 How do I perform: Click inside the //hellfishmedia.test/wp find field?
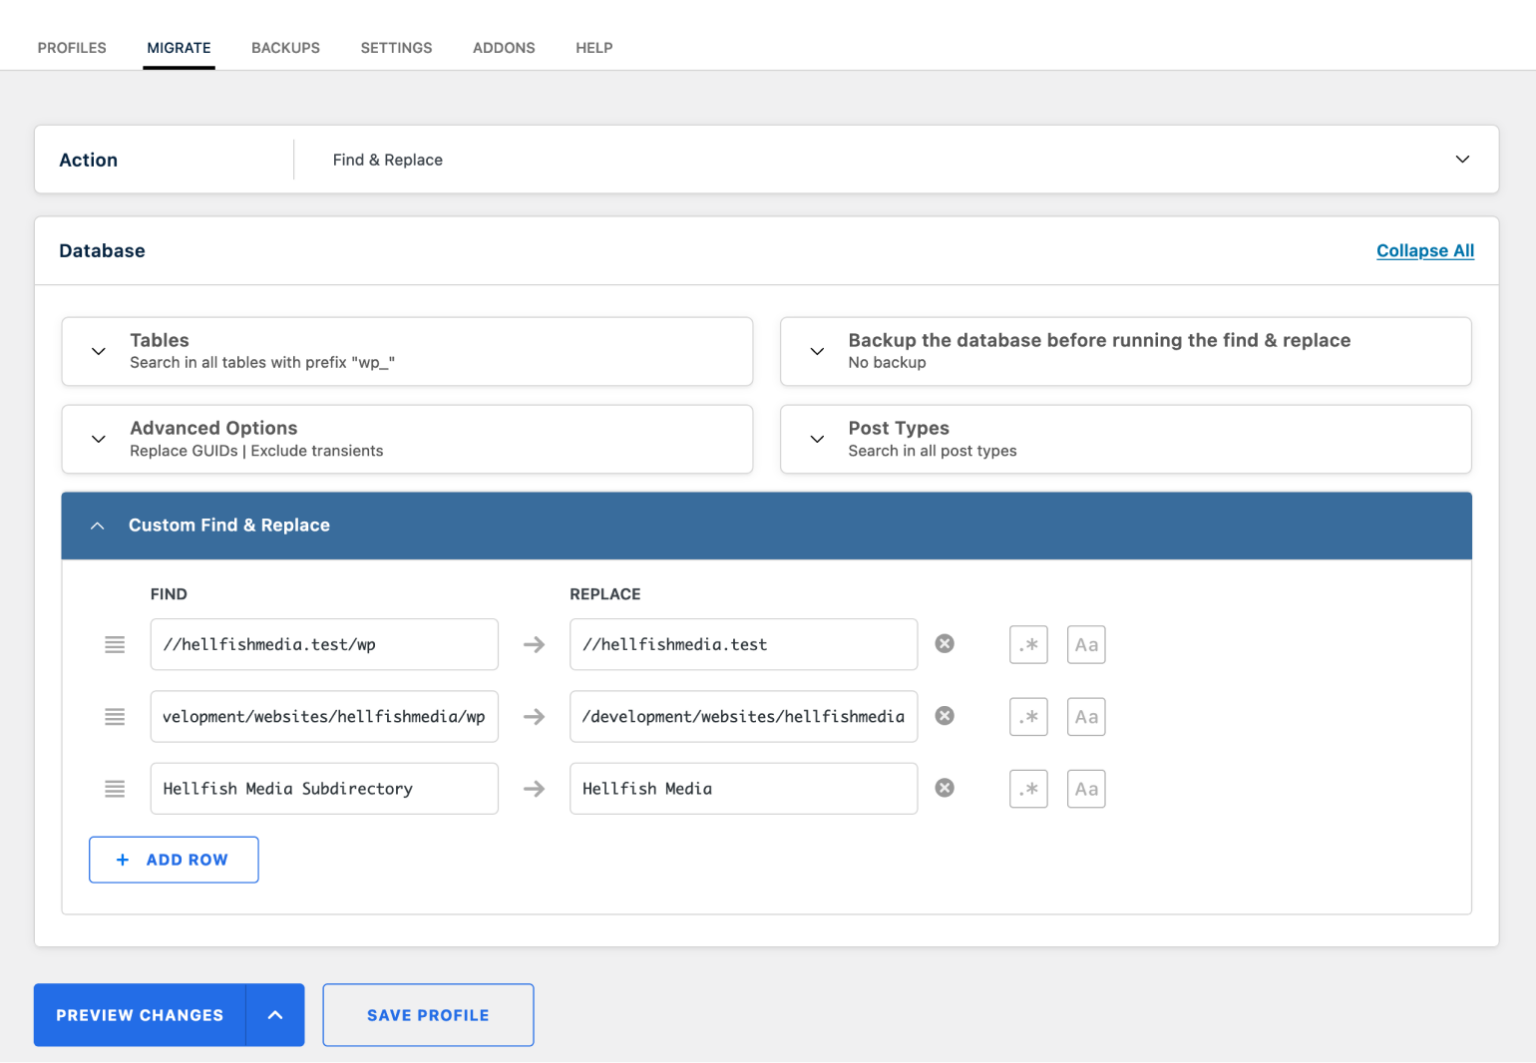point(324,644)
